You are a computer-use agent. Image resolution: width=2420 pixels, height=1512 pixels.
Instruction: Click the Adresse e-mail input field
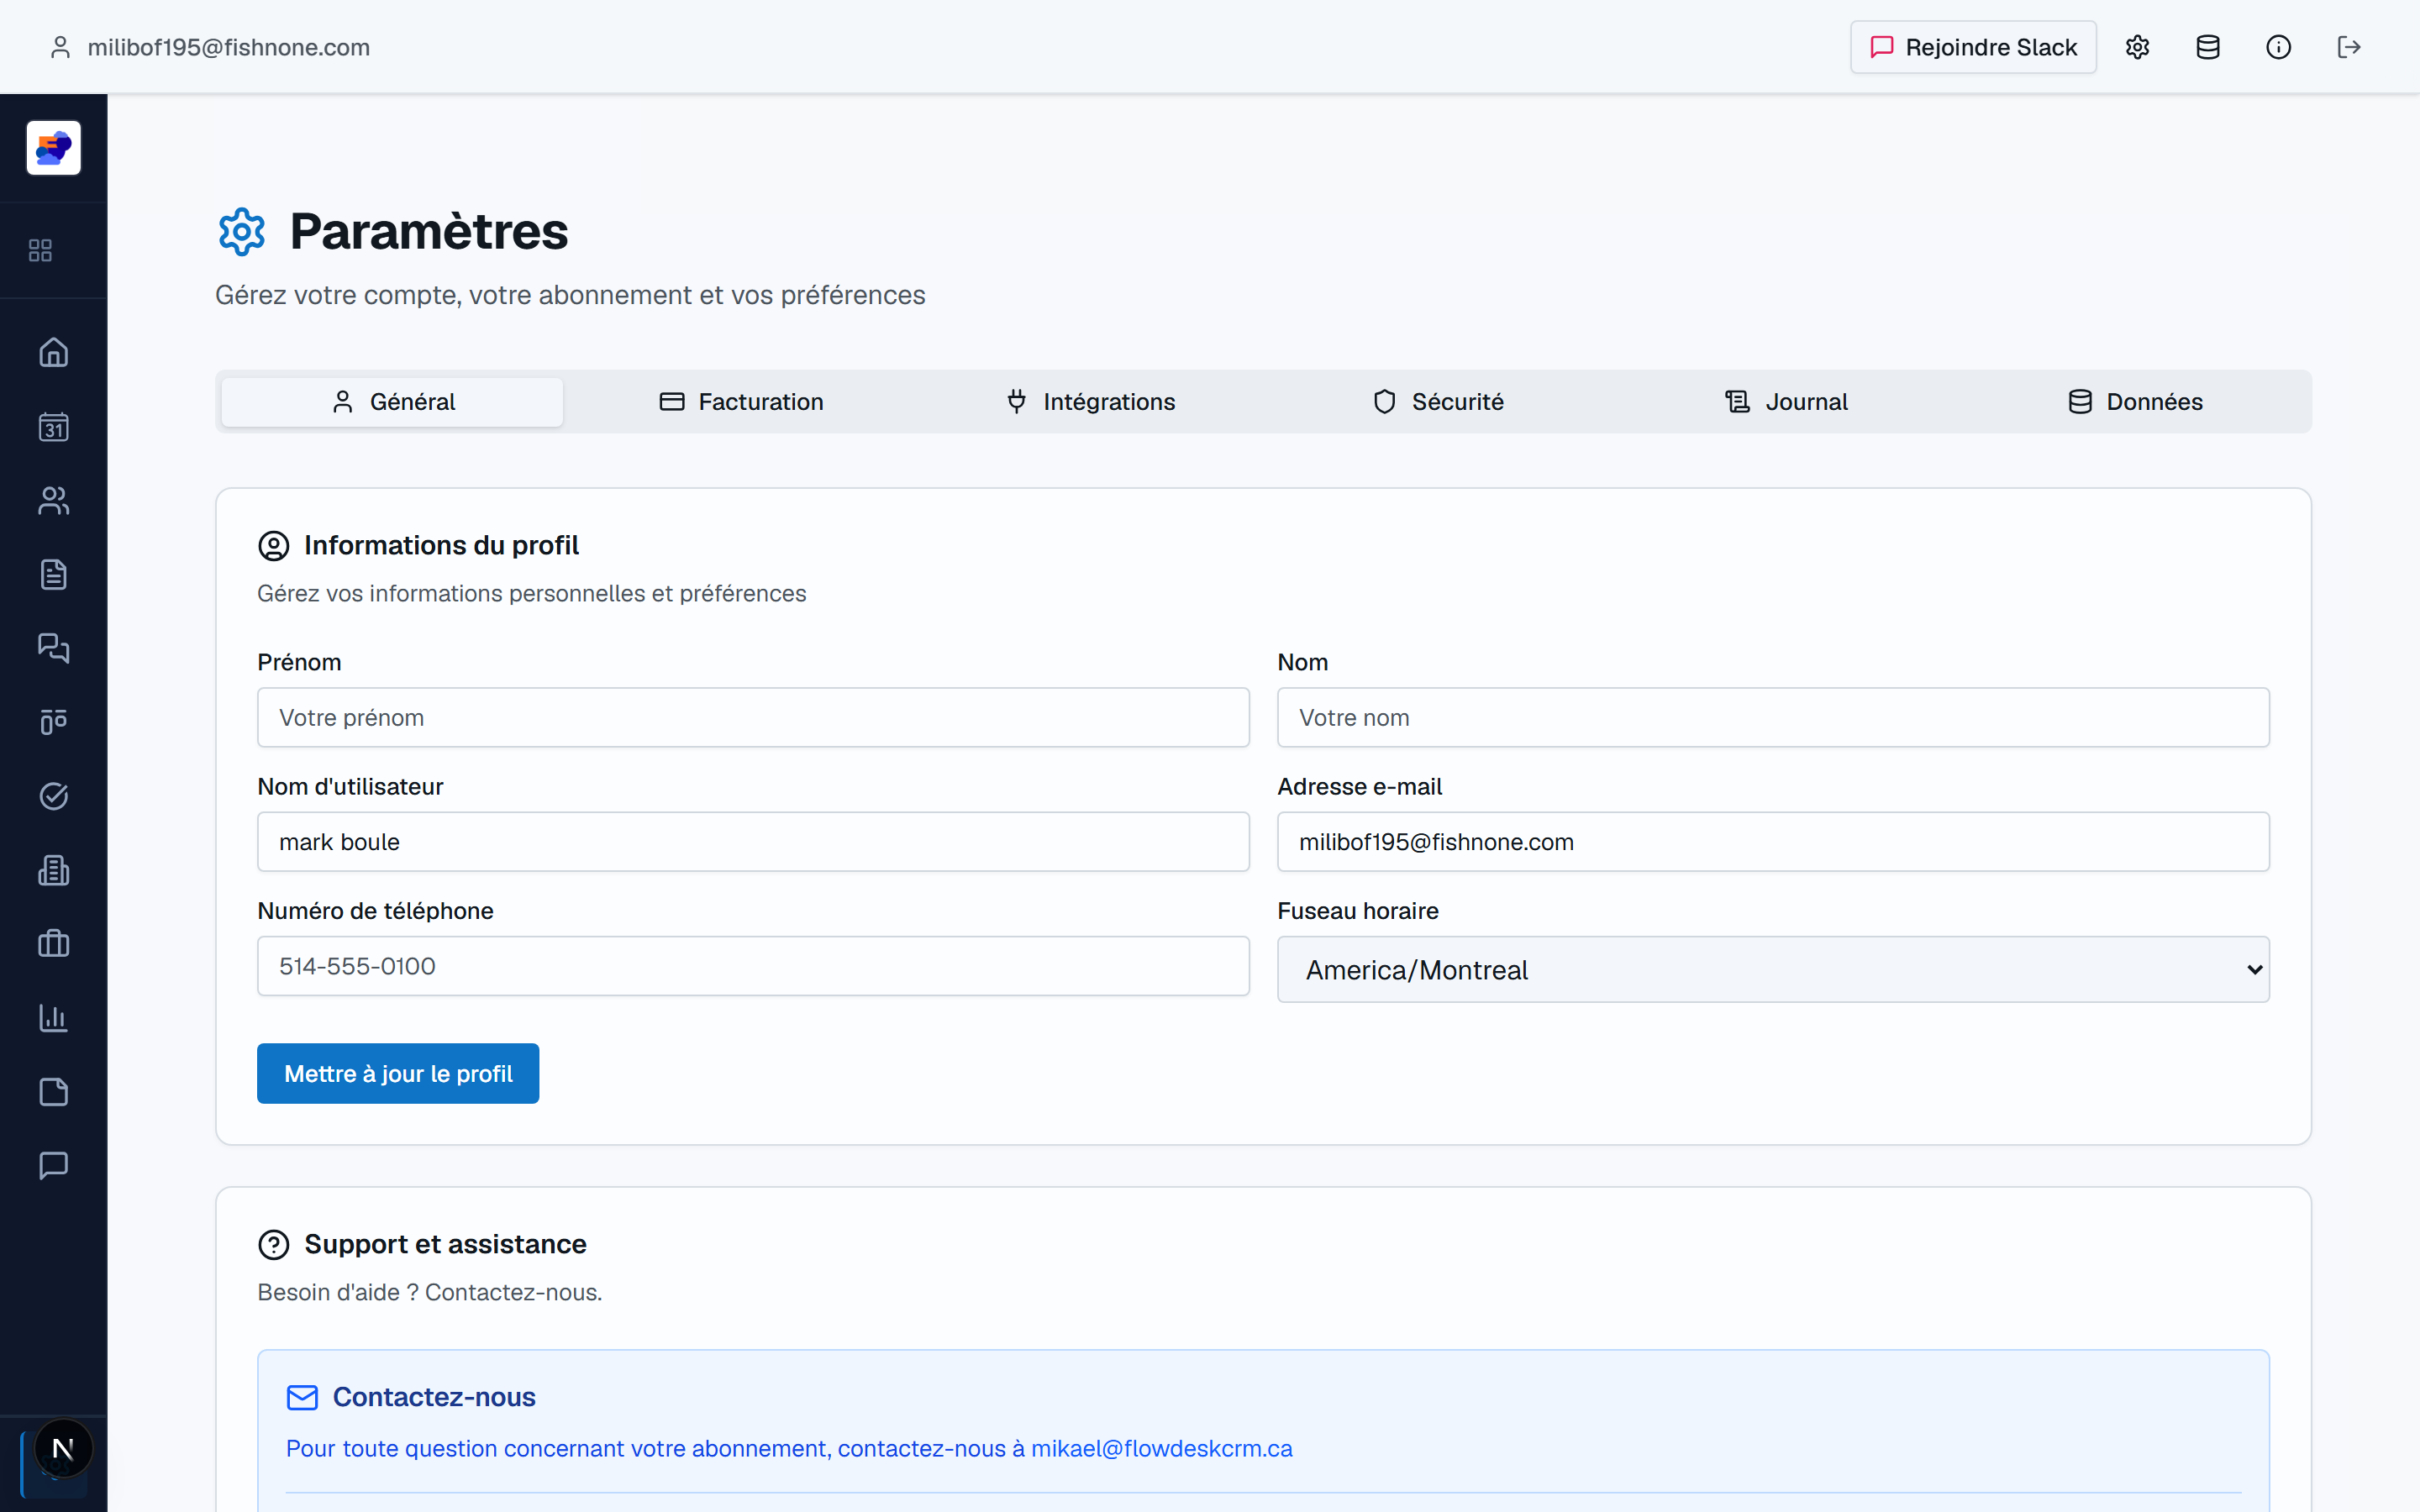click(1773, 842)
